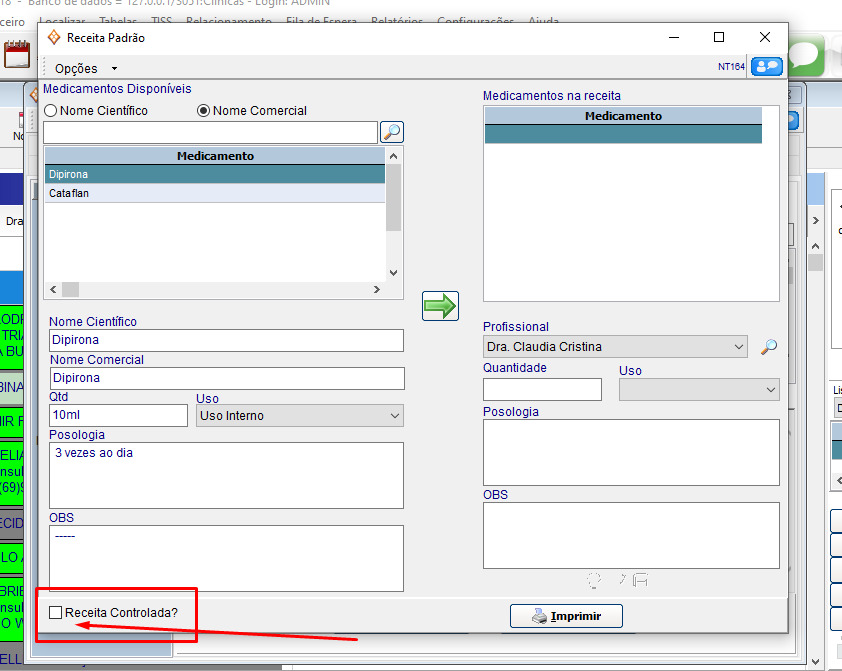Click the disabled refresh icon below OBS
Image resolution: width=842 pixels, height=671 pixels.
[x=594, y=579]
